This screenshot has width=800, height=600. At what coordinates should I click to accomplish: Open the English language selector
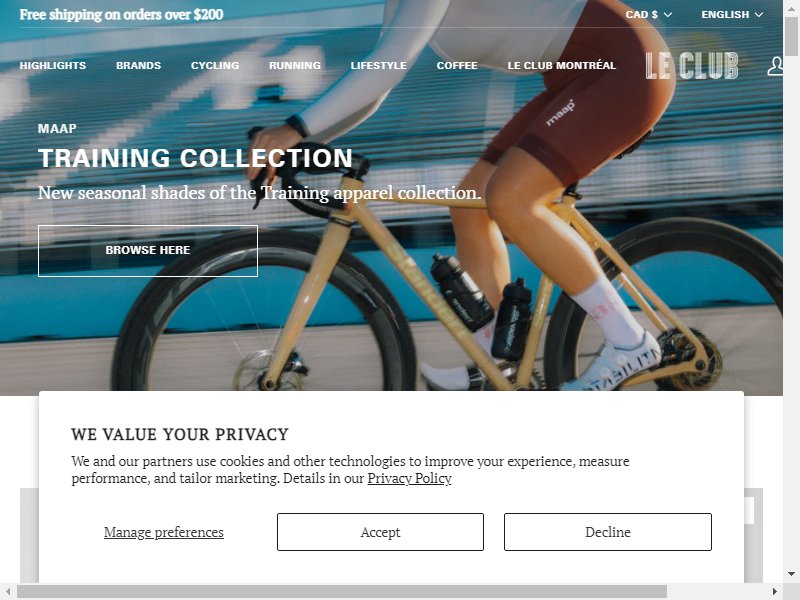point(732,14)
